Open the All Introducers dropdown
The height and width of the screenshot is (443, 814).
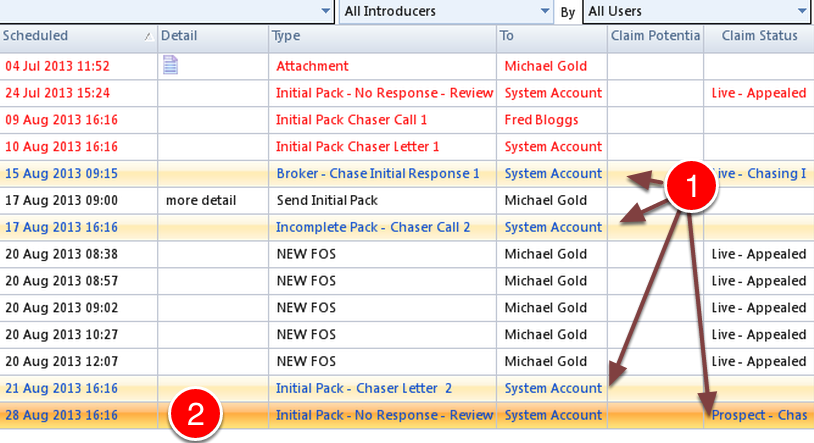[446, 11]
